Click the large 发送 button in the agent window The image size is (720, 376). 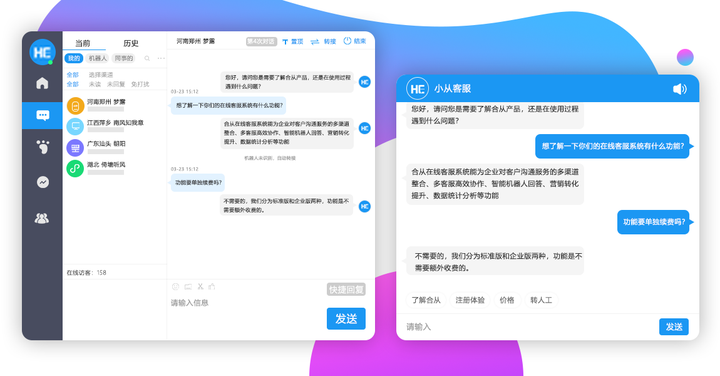(346, 319)
